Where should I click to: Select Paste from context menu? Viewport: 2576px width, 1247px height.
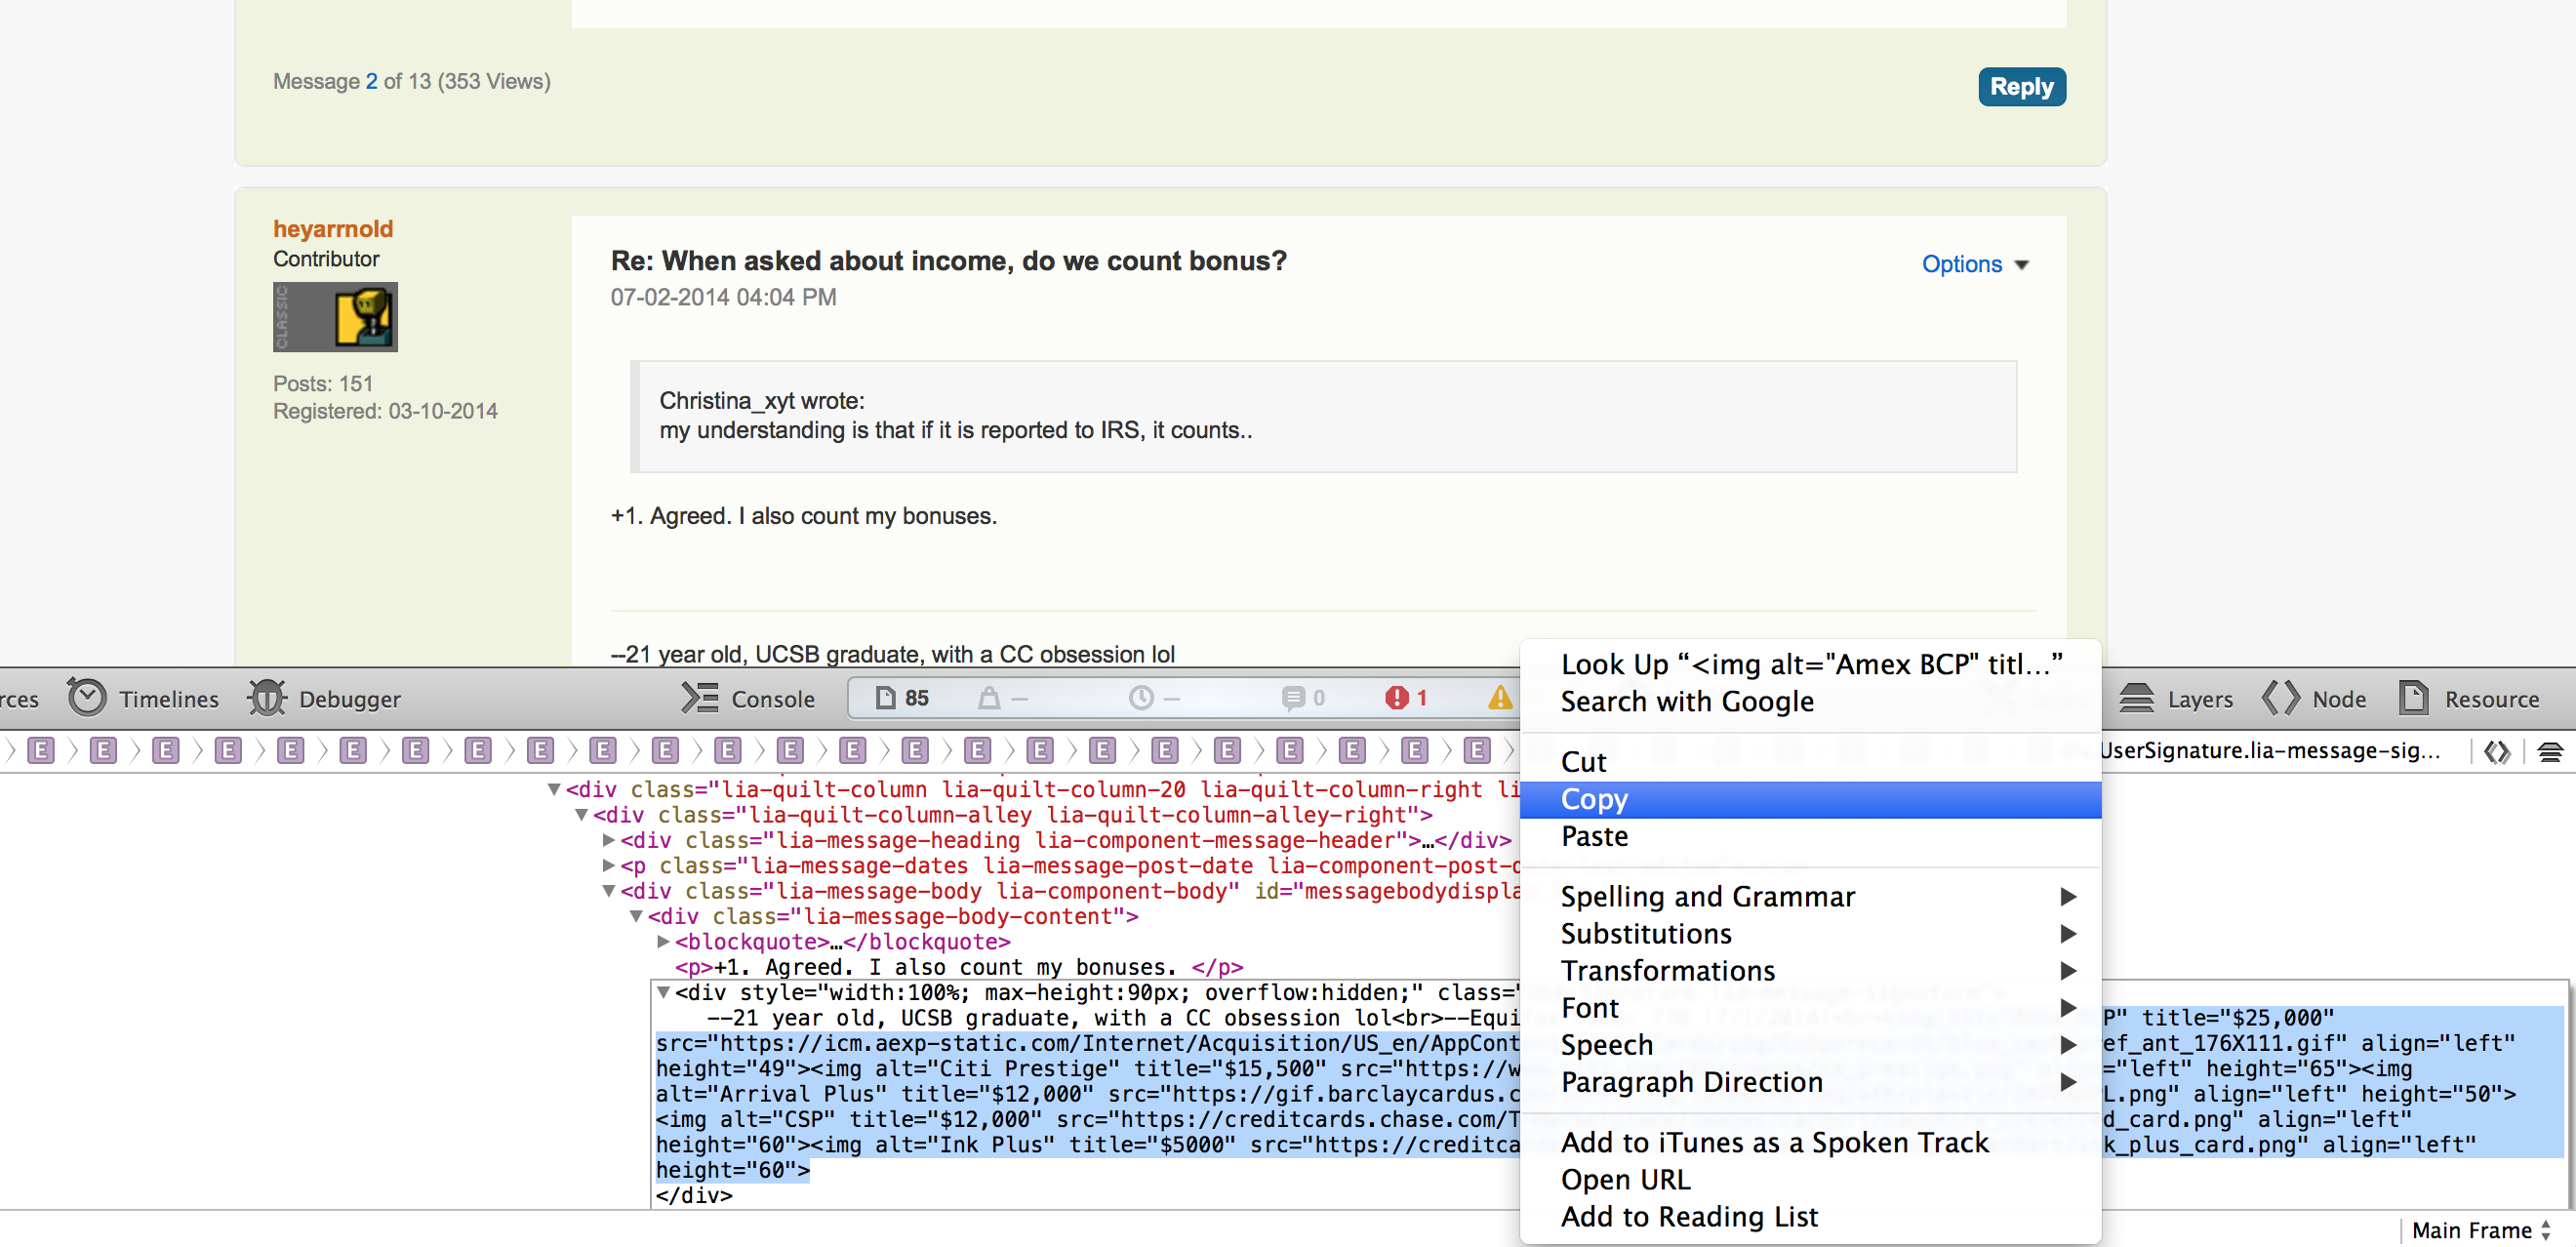[1593, 836]
